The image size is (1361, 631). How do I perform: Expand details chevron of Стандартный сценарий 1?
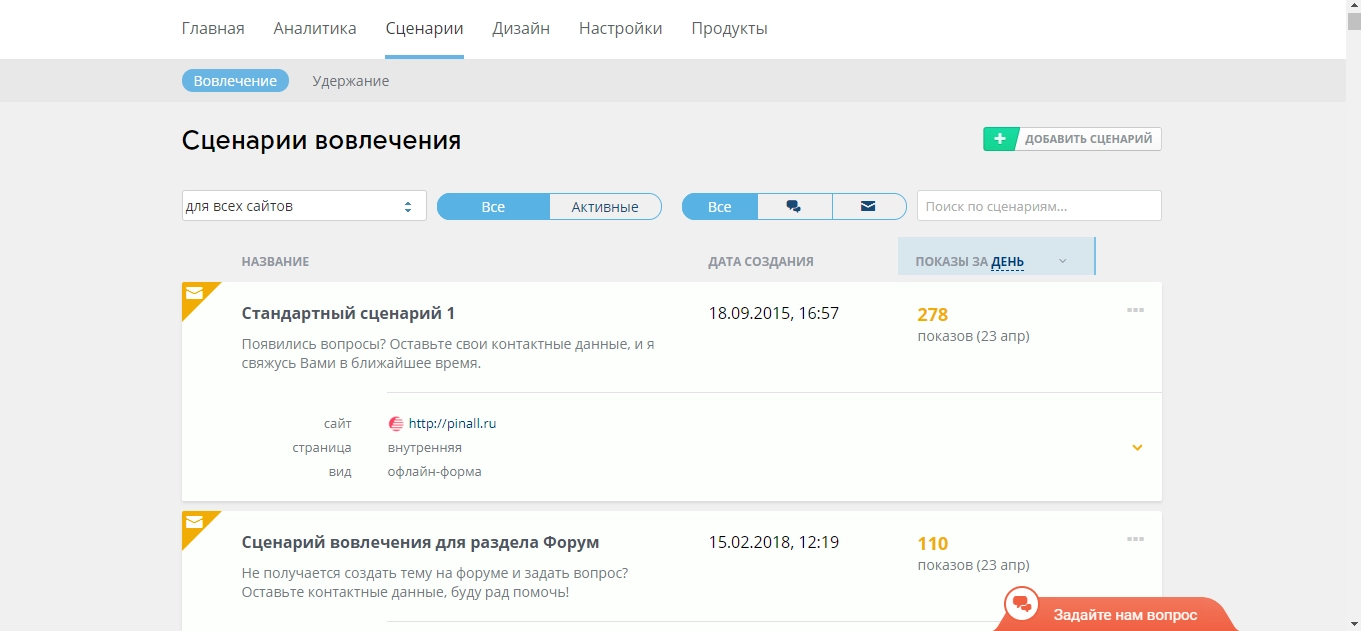[x=1137, y=447]
